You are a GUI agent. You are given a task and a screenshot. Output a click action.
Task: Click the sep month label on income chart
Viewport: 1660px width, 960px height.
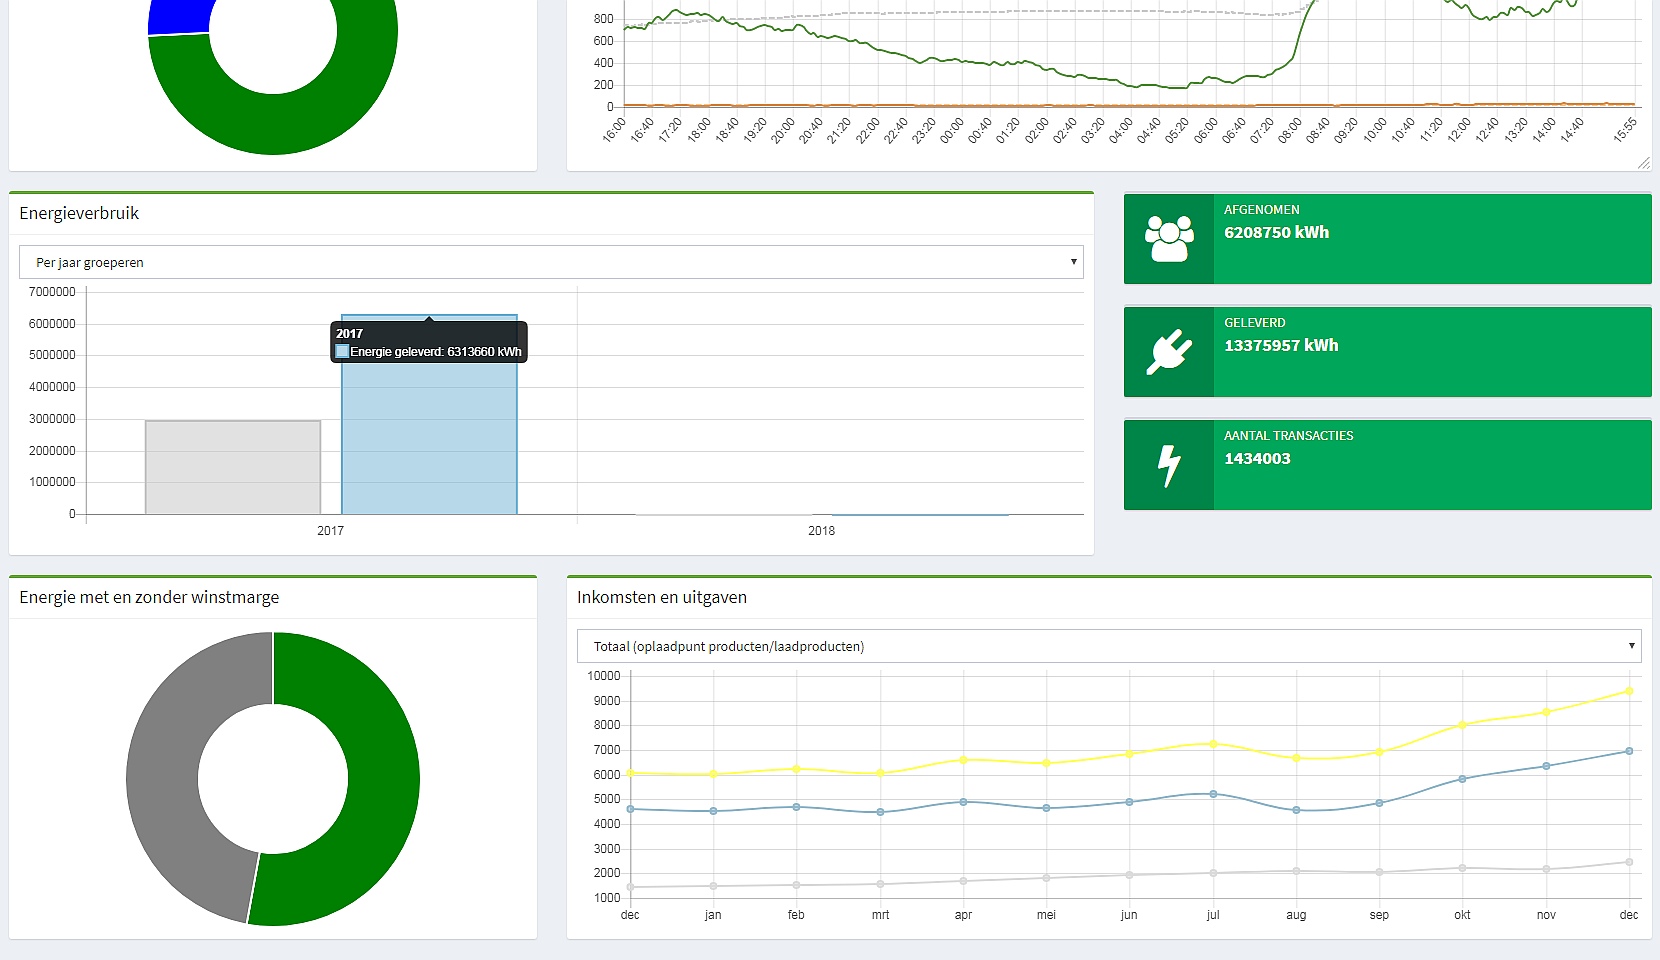pos(1379,915)
